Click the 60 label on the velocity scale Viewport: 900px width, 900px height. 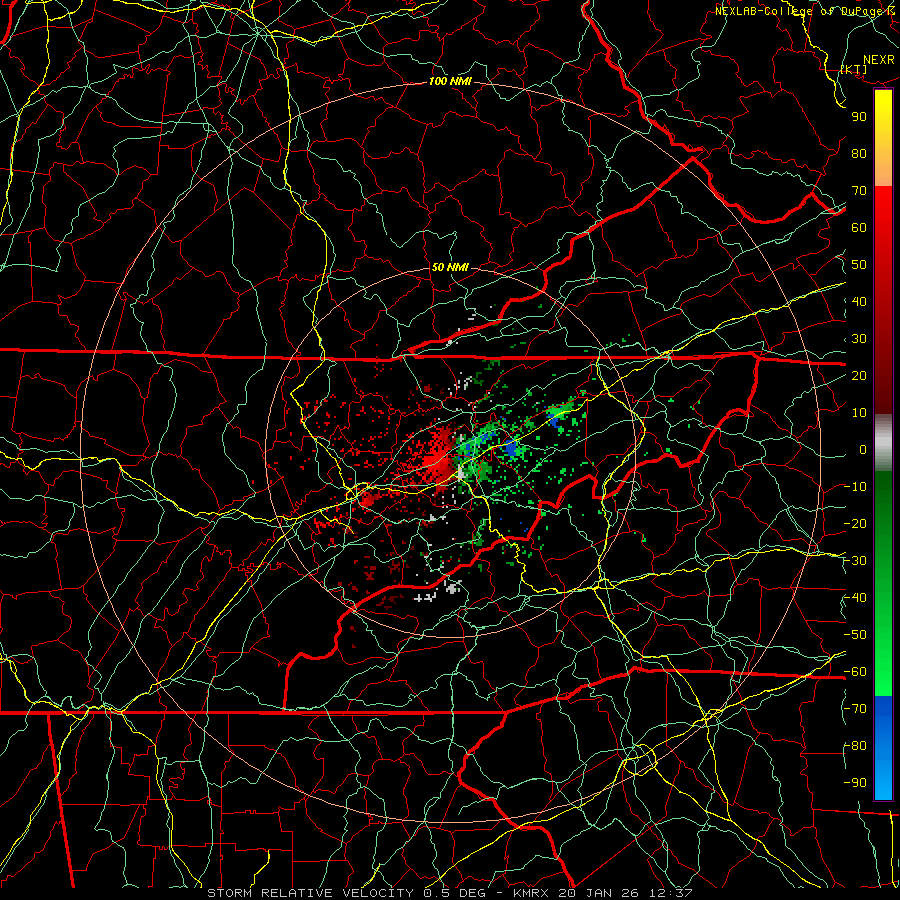[859, 227]
